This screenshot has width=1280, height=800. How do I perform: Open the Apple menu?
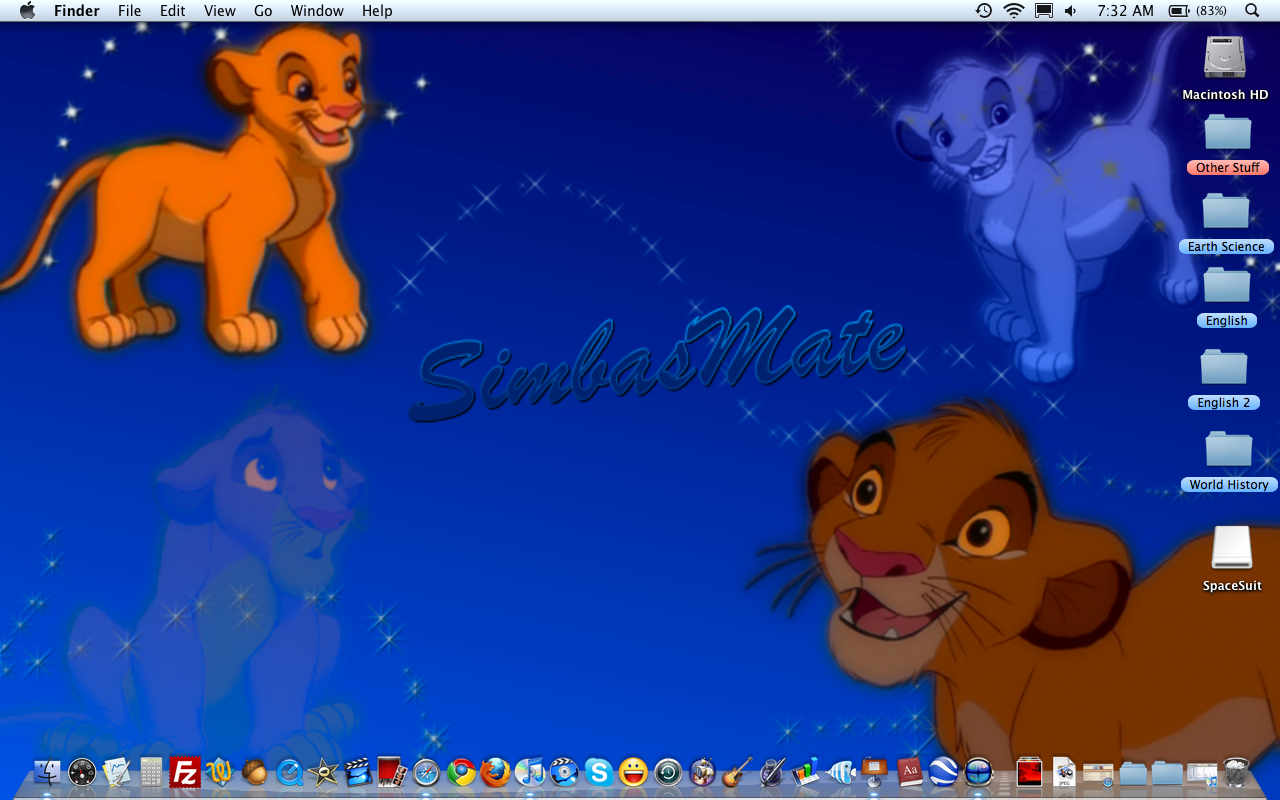pyautogui.click(x=27, y=11)
